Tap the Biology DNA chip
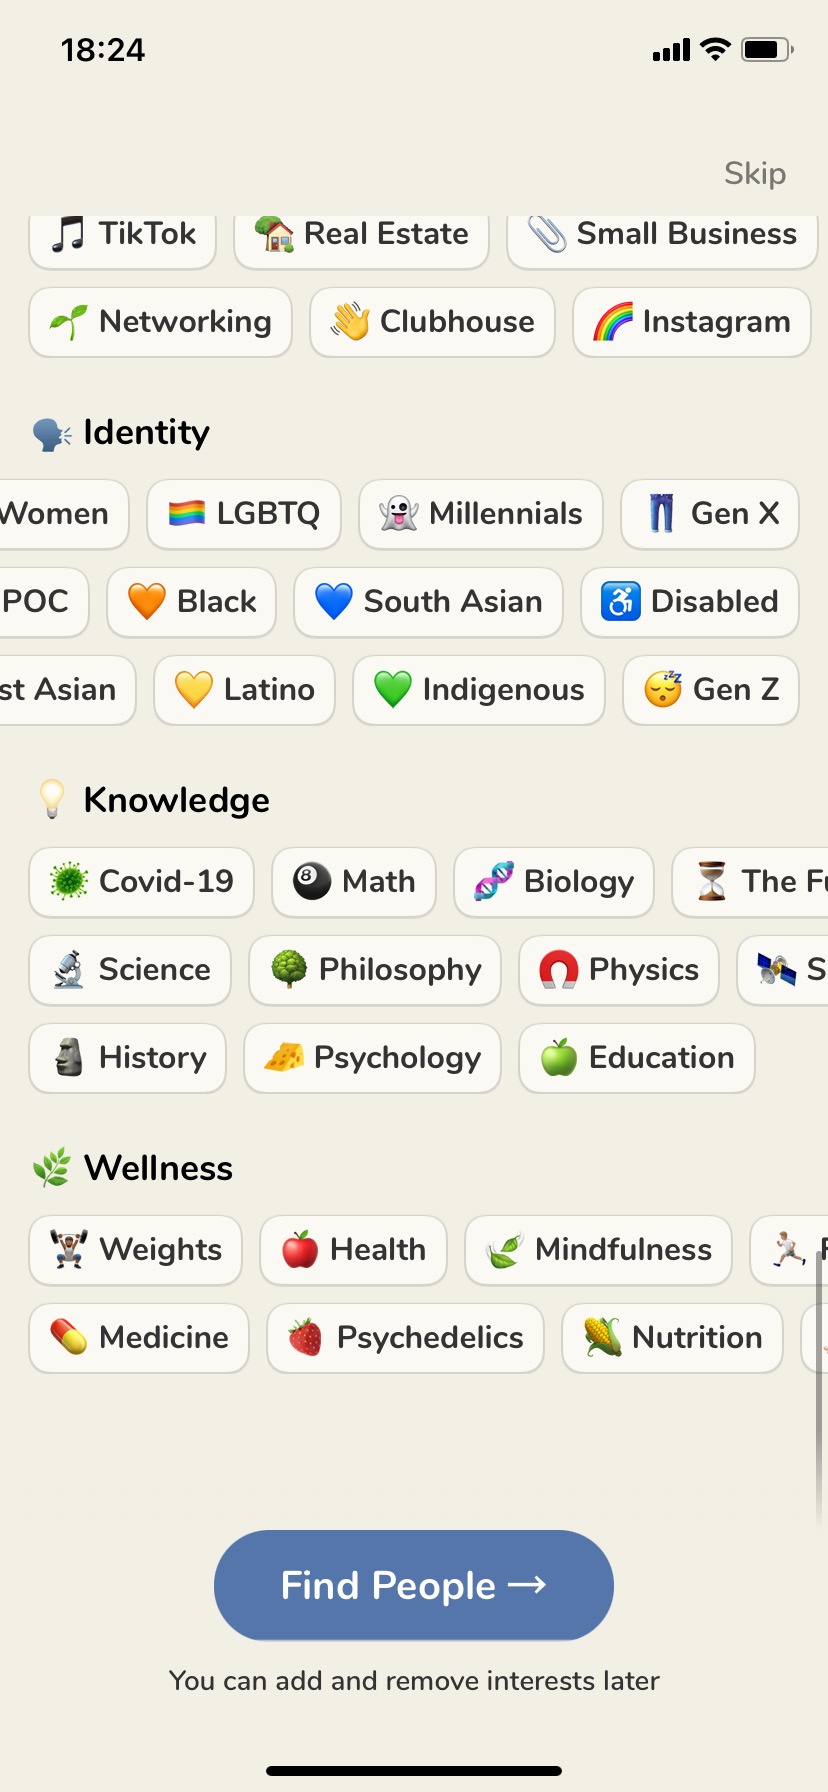This screenshot has width=828, height=1792. tap(554, 882)
